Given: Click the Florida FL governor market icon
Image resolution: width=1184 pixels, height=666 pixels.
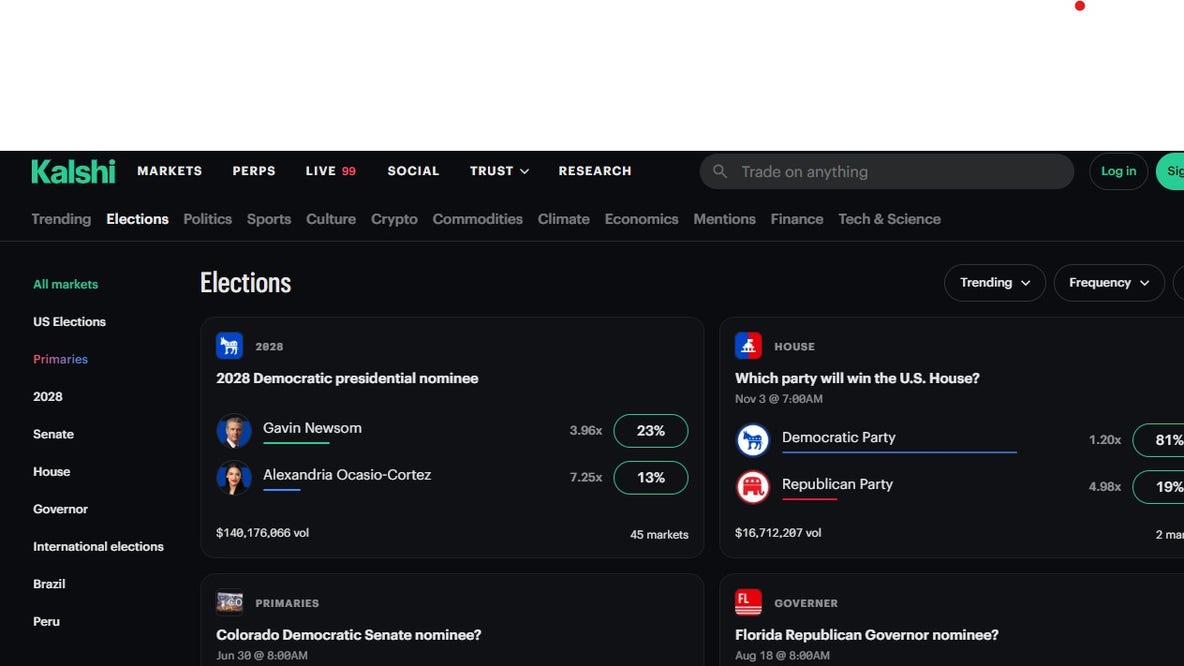Looking at the screenshot, I should coord(748,603).
